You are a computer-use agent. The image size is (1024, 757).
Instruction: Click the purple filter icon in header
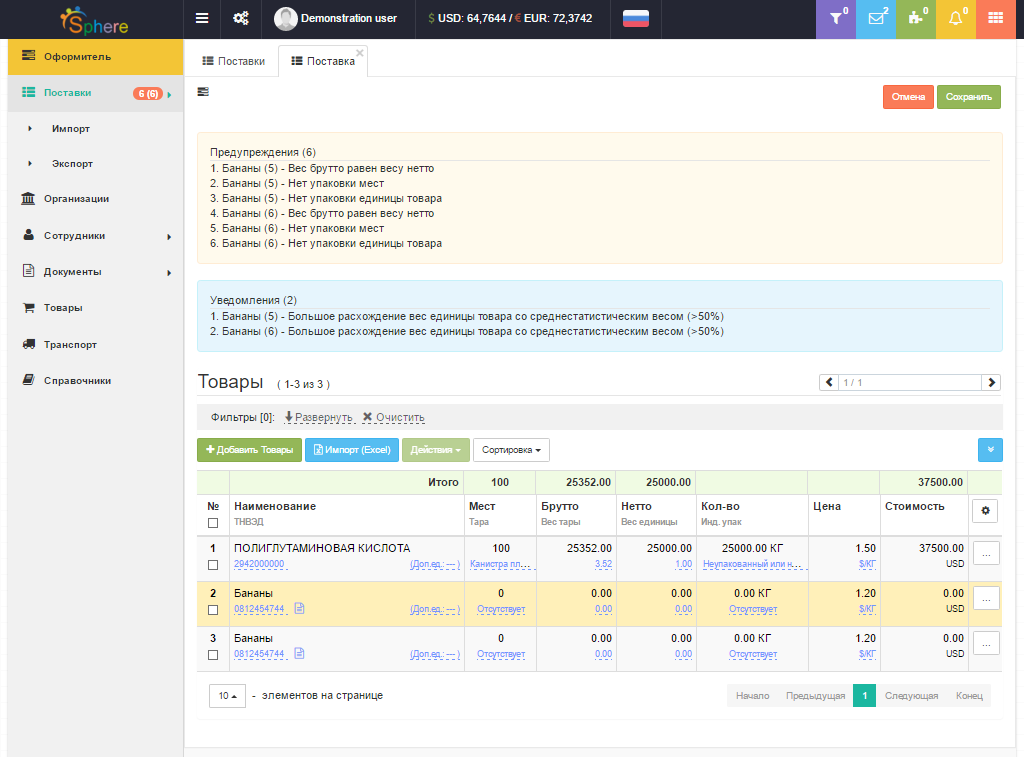(837, 18)
